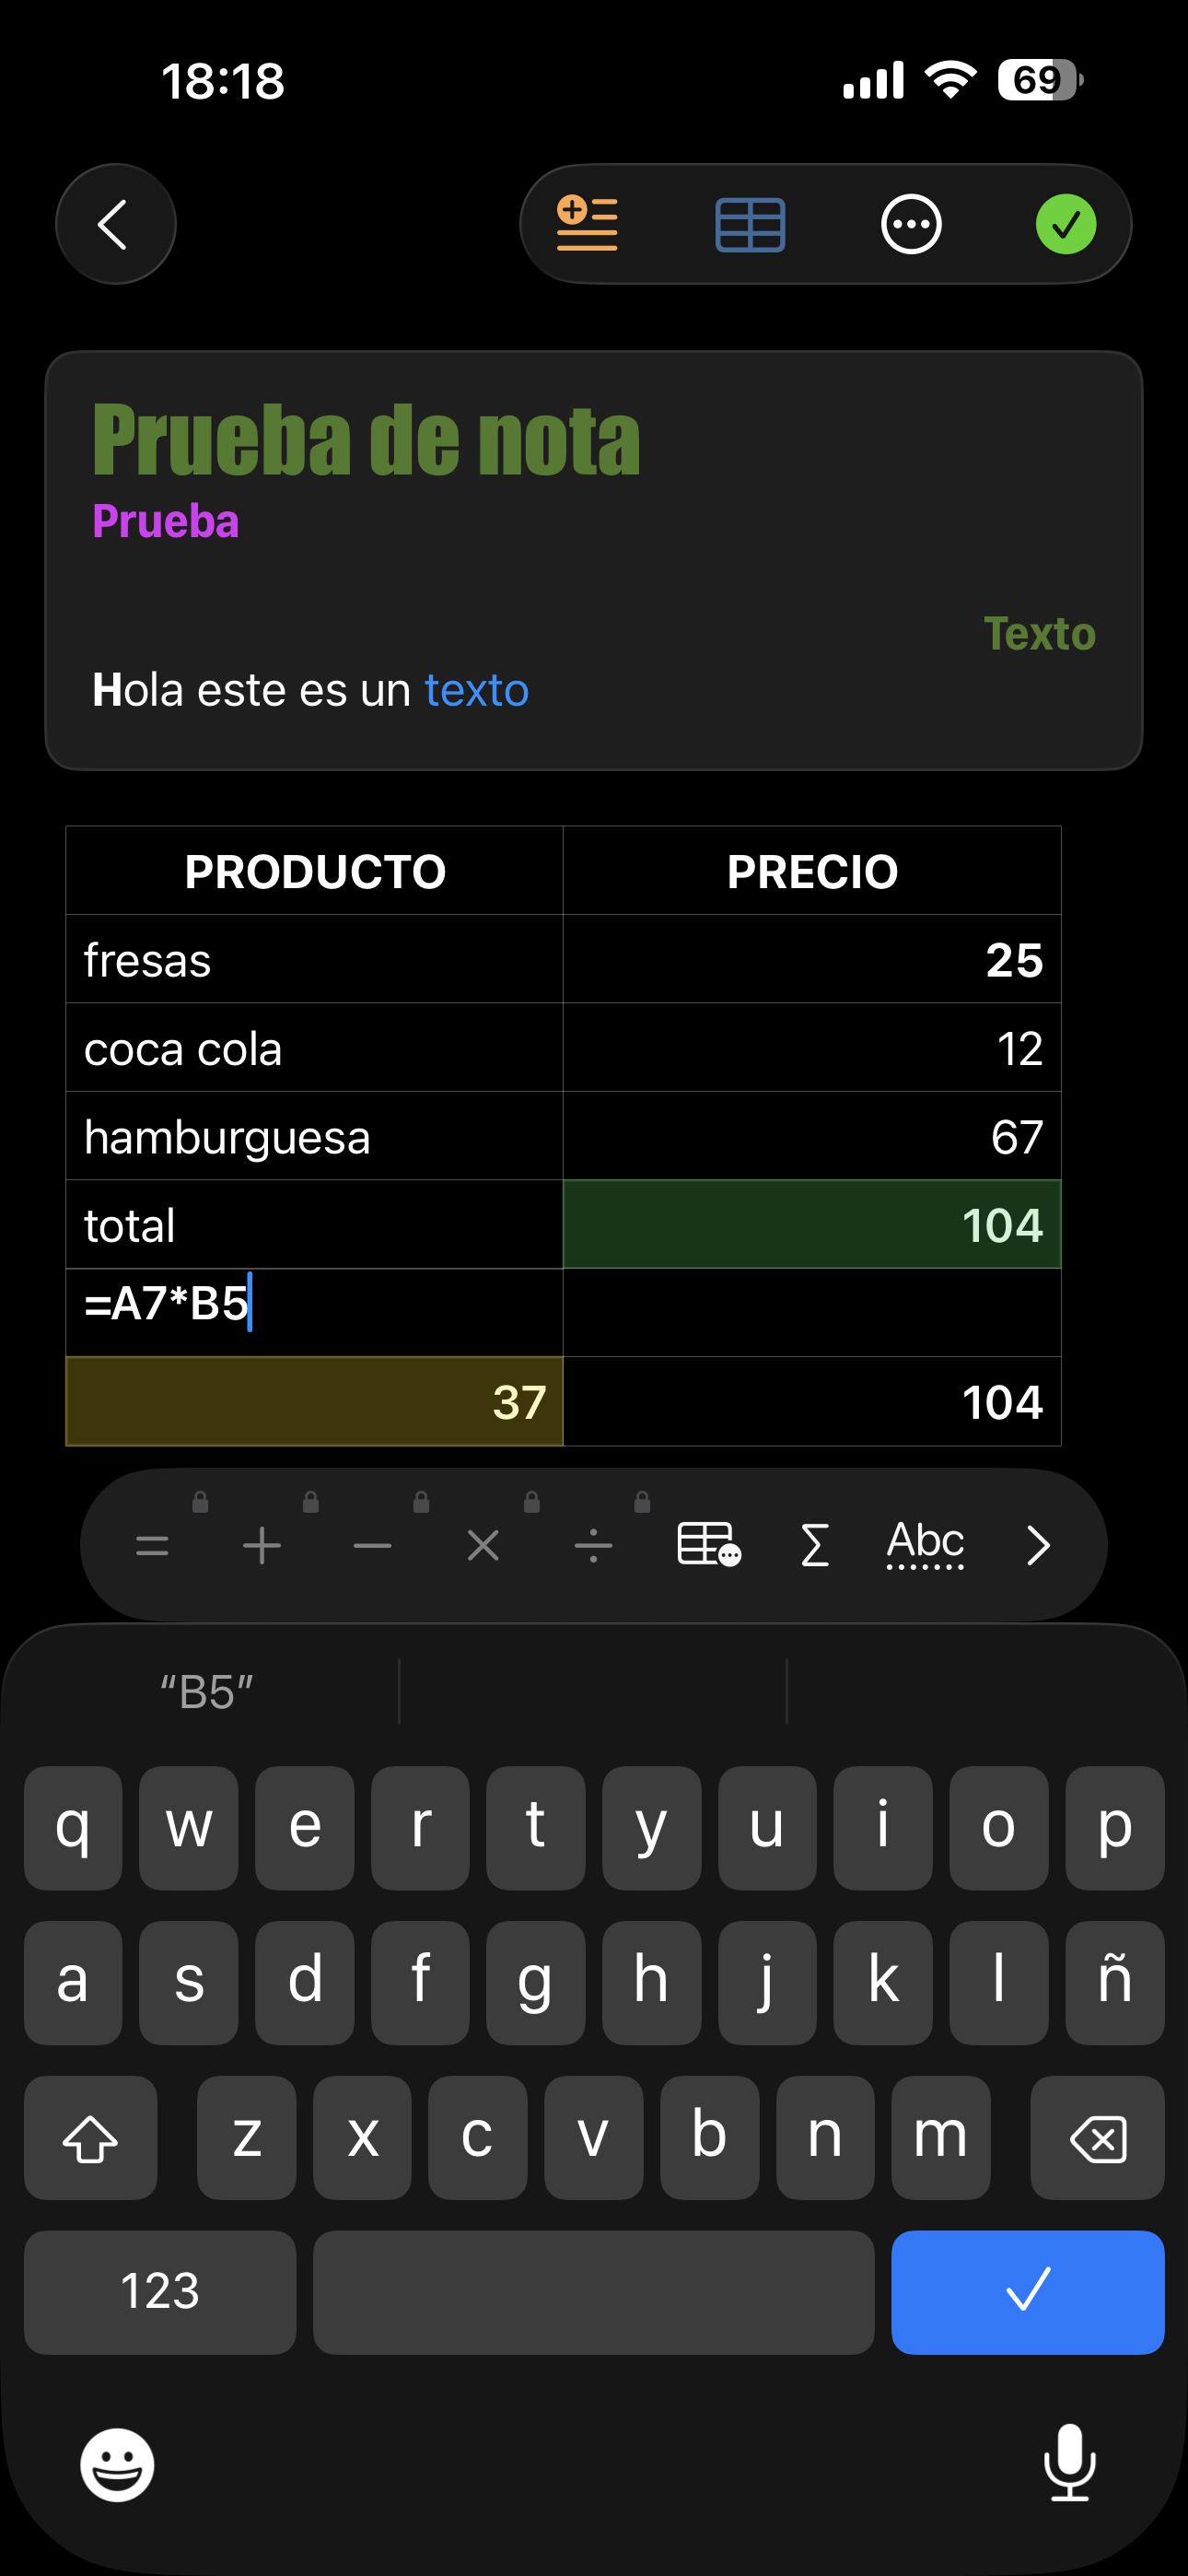Tap the back arrow button
1188x2576 pixels.
115,224
